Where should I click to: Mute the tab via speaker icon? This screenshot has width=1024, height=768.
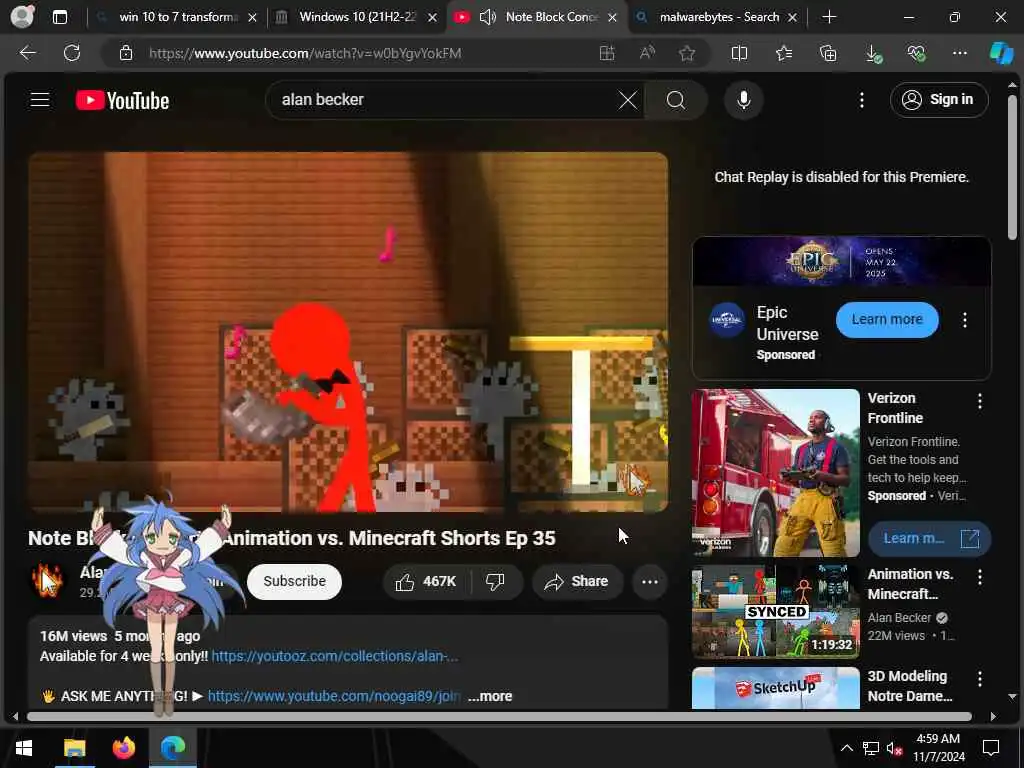tap(487, 17)
